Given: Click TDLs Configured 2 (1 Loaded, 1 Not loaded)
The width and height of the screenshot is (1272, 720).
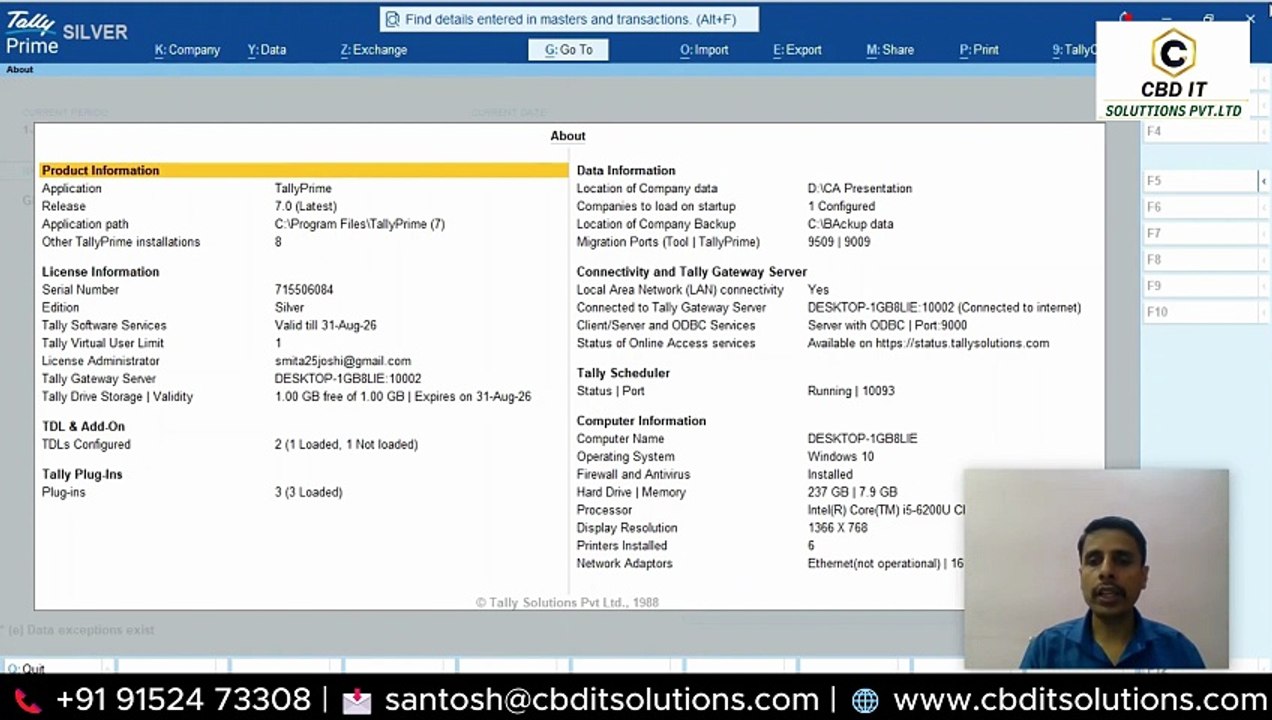Looking at the screenshot, I should point(346,445).
